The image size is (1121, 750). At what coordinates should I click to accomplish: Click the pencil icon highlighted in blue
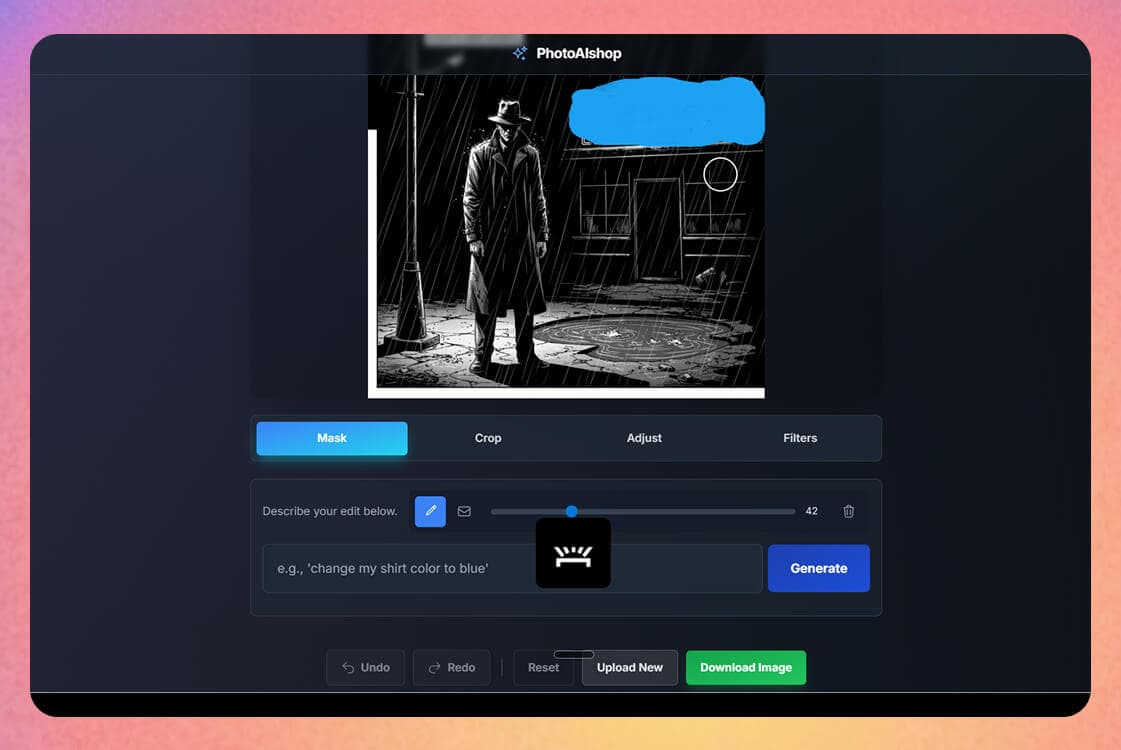[430, 511]
